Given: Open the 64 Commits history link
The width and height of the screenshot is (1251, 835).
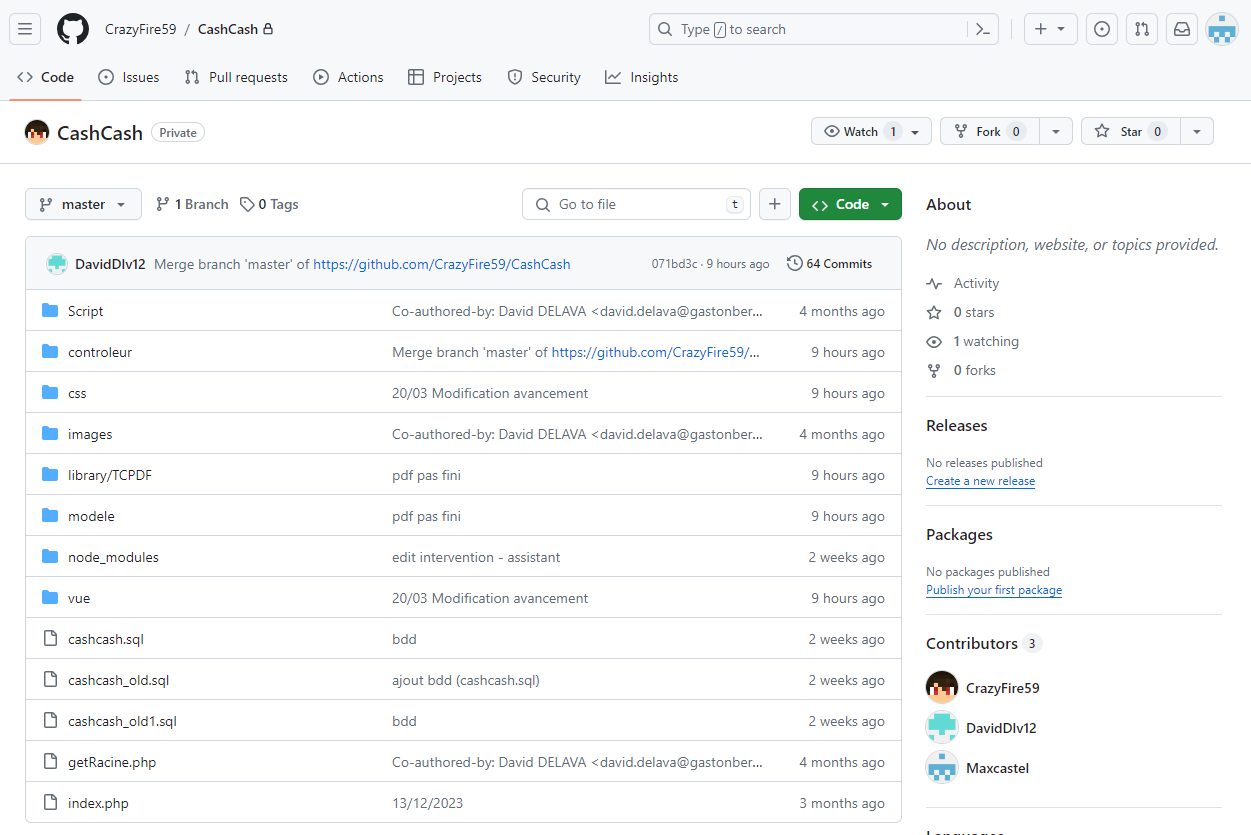Looking at the screenshot, I should 830,264.
